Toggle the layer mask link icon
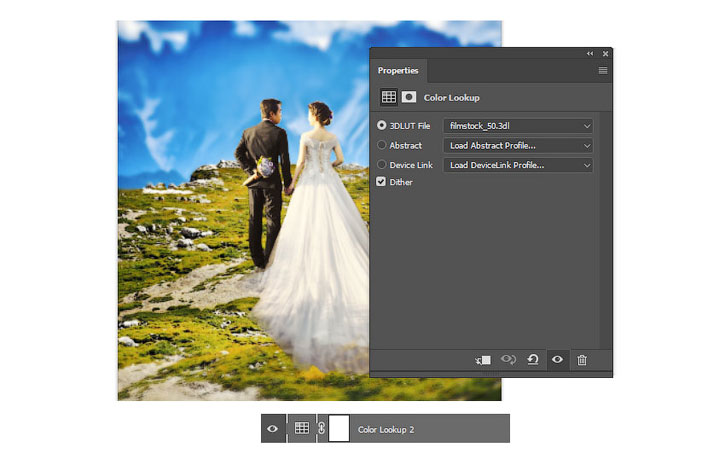 coord(322,428)
